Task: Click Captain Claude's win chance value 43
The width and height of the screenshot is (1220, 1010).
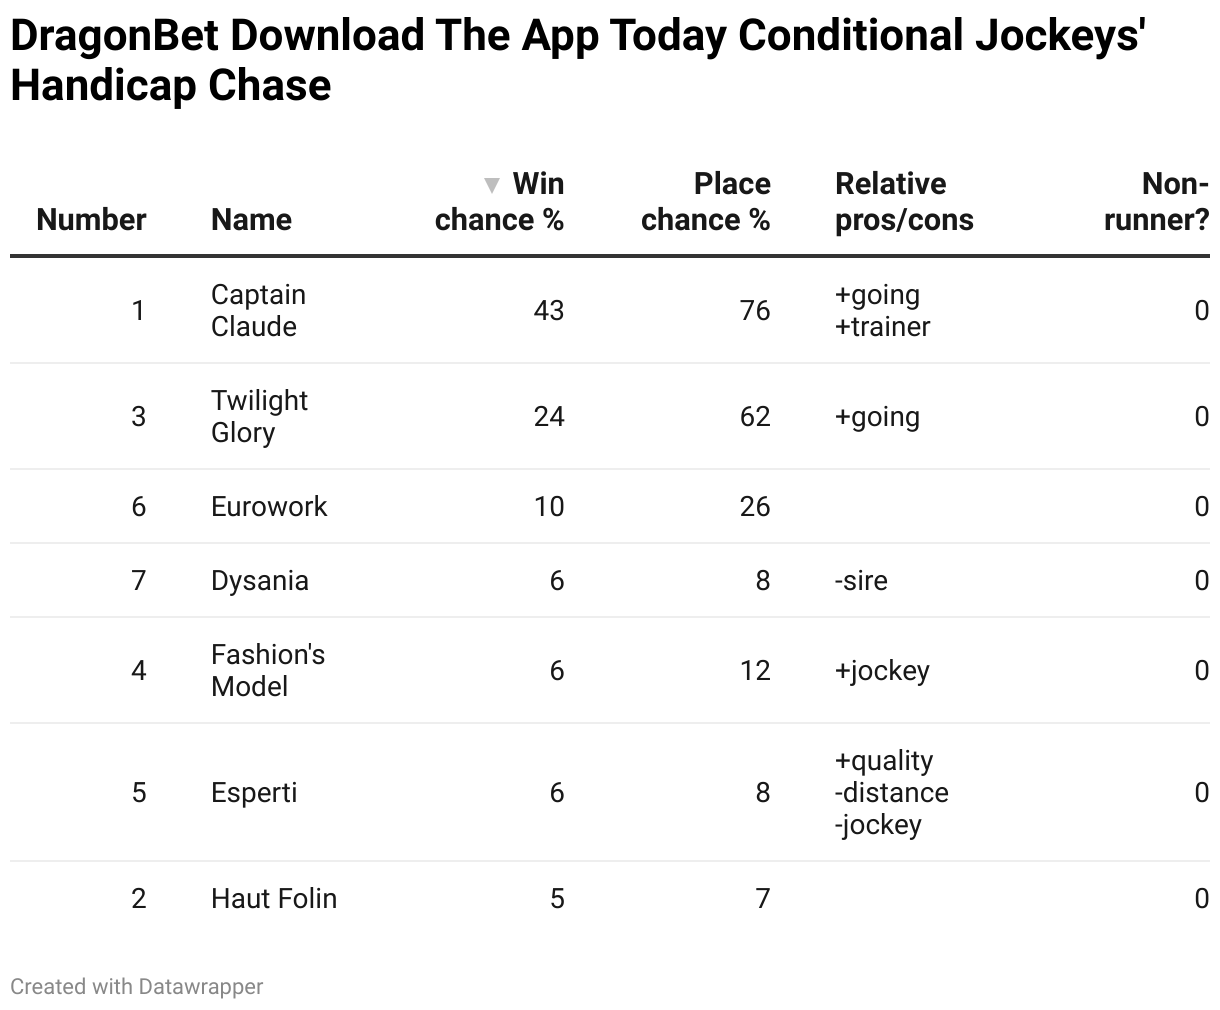Action: (549, 311)
